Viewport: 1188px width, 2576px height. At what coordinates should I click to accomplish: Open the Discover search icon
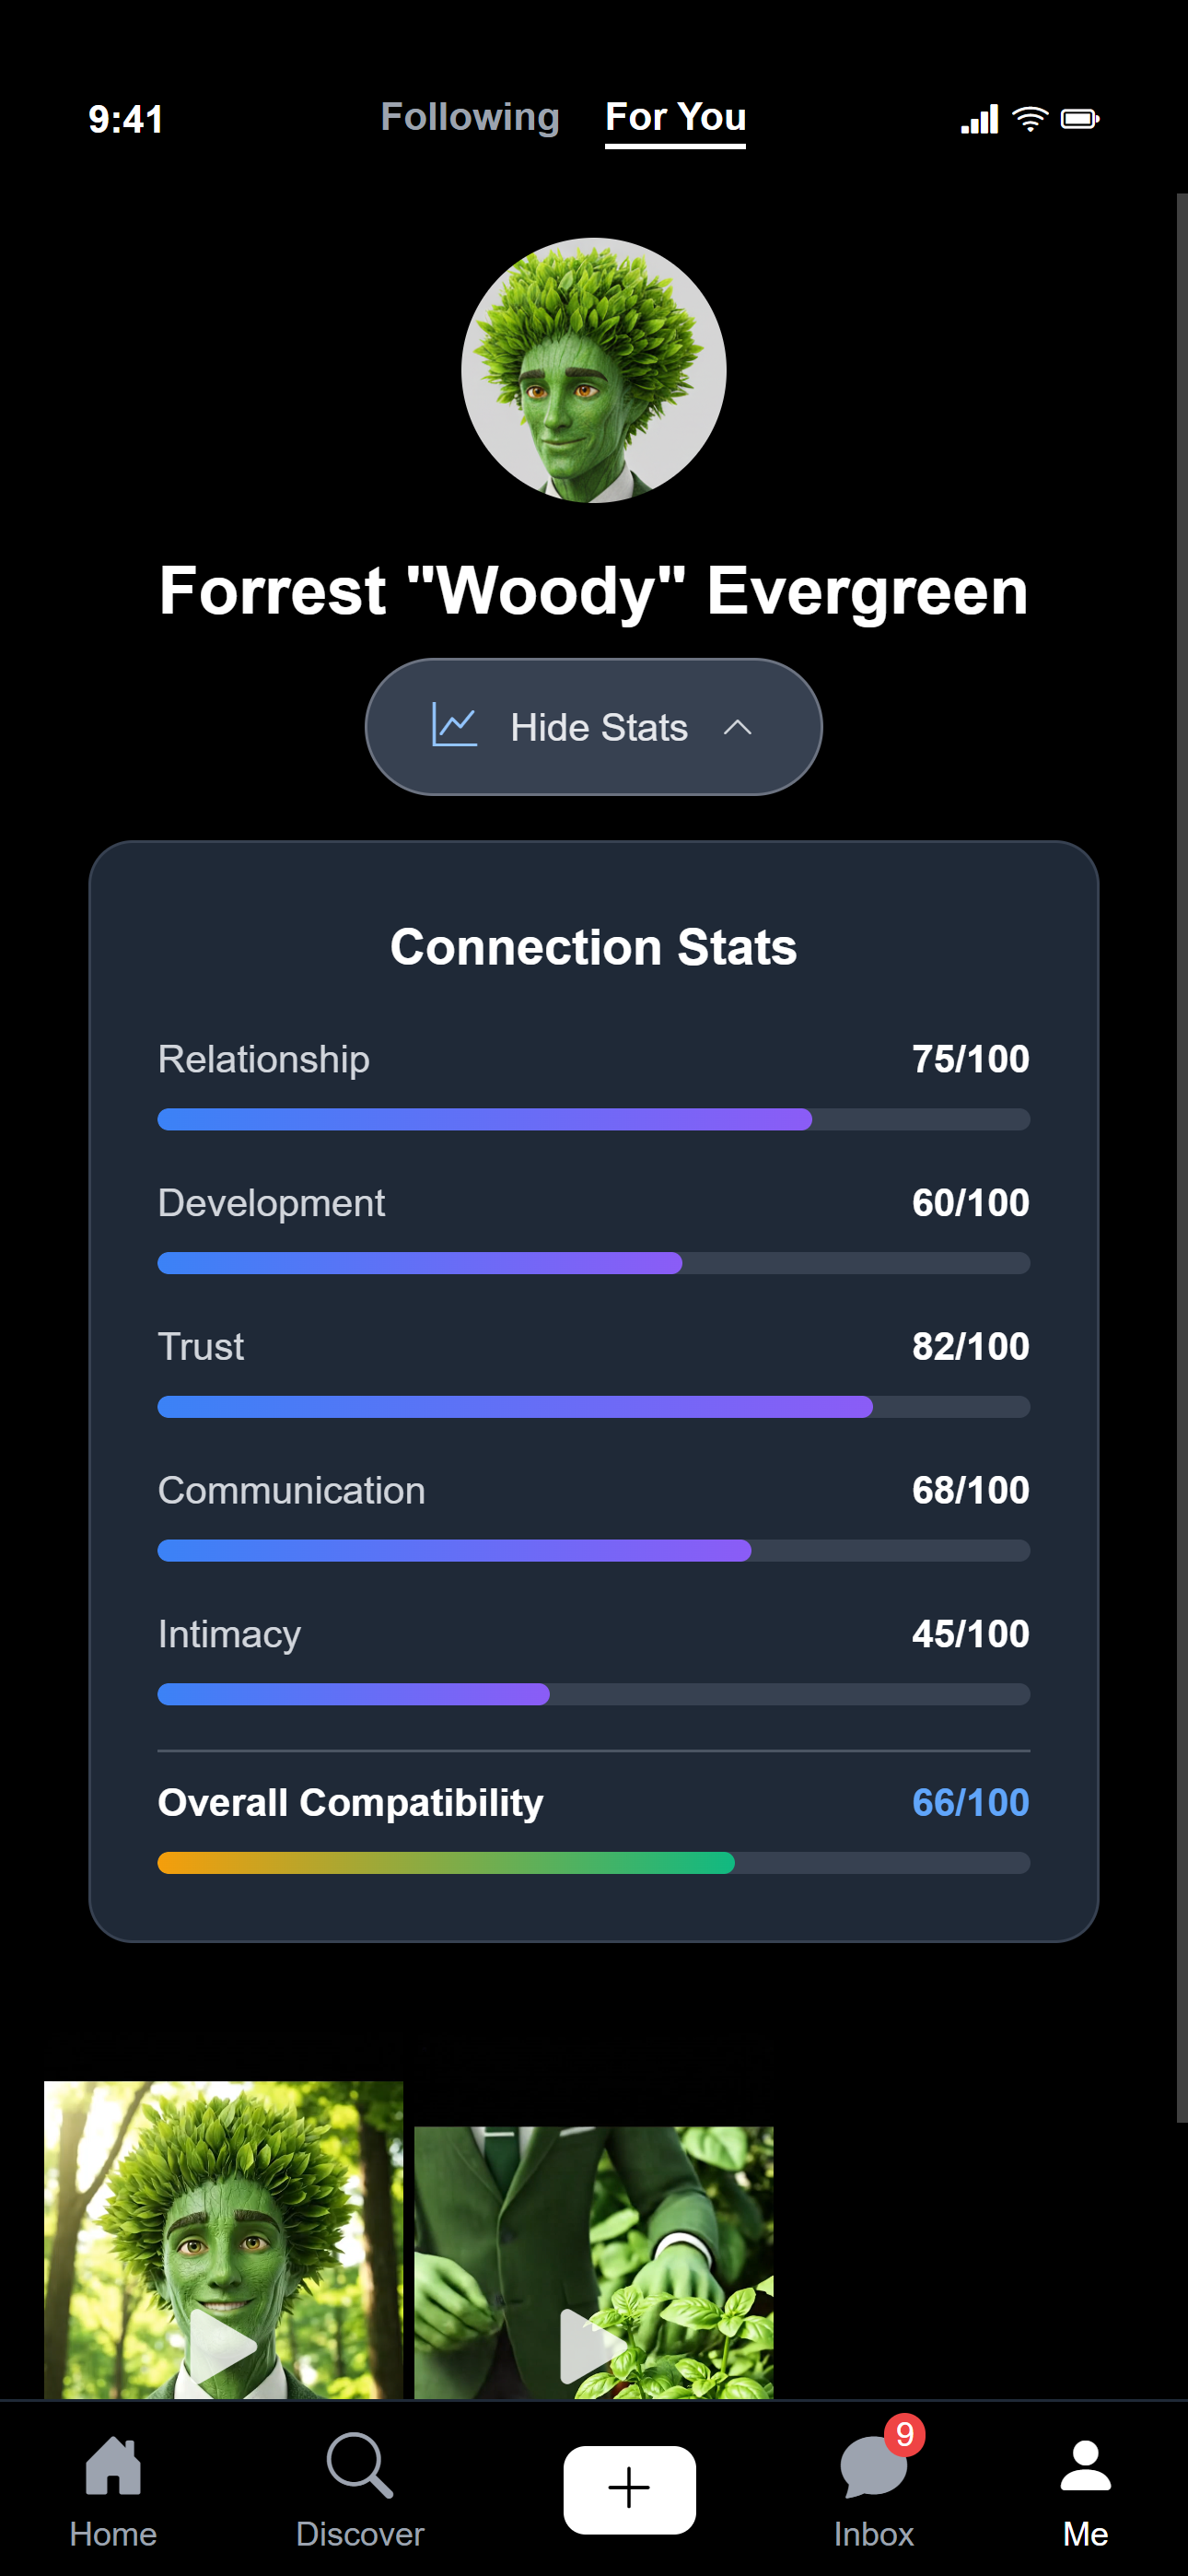(x=359, y=2466)
